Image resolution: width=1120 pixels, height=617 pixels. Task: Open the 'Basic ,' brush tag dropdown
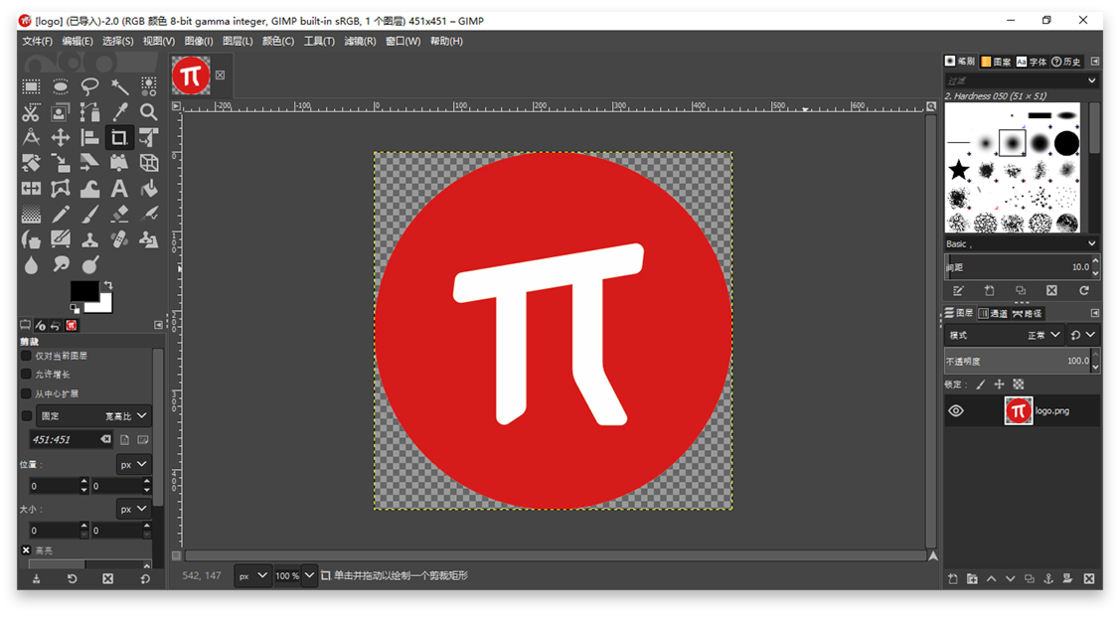[x=1021, y=244]
